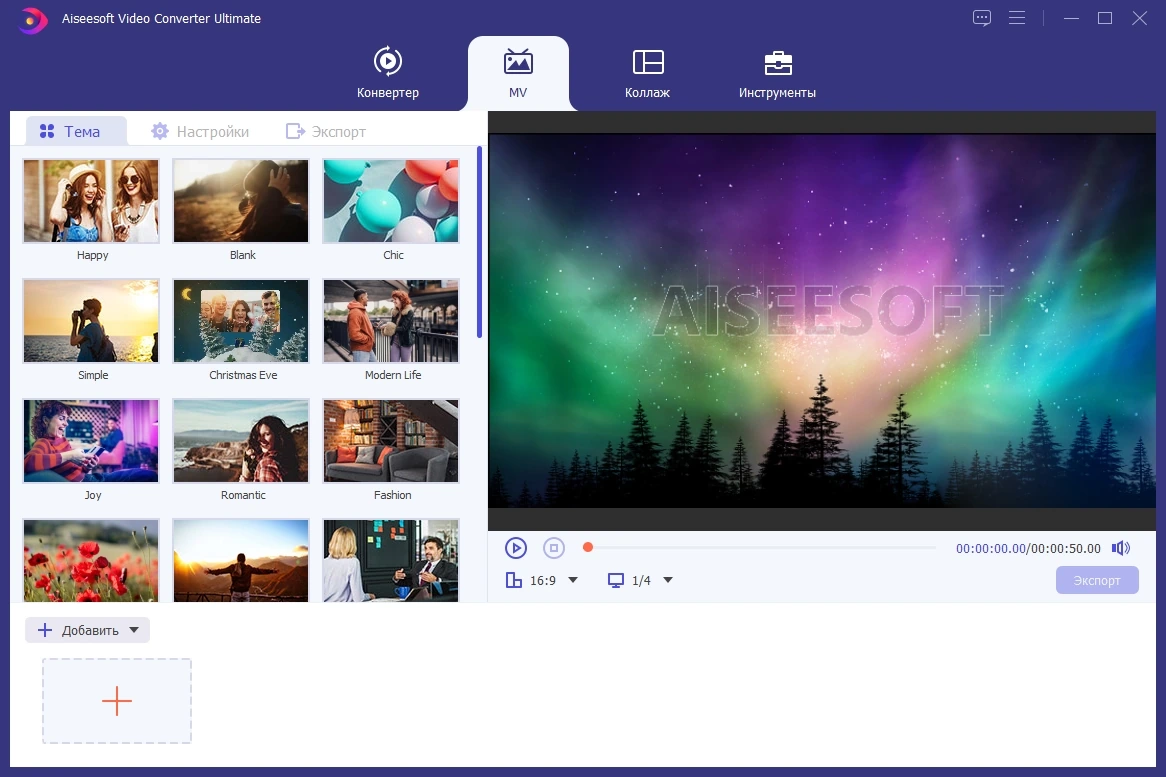Open the Экспорт sub-tab
The width and height of the screenshot is (1166, 777).
[x=326, y=132]
